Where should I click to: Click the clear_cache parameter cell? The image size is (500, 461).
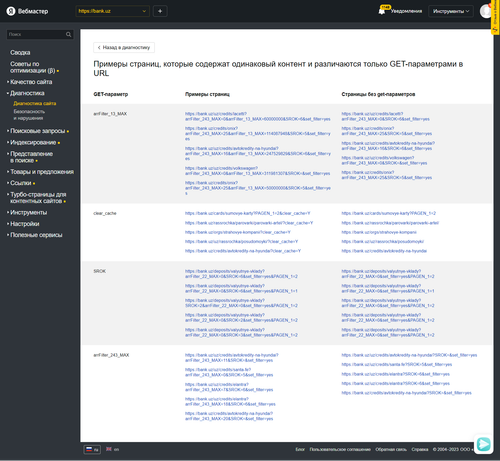click(x=105, y=213)
